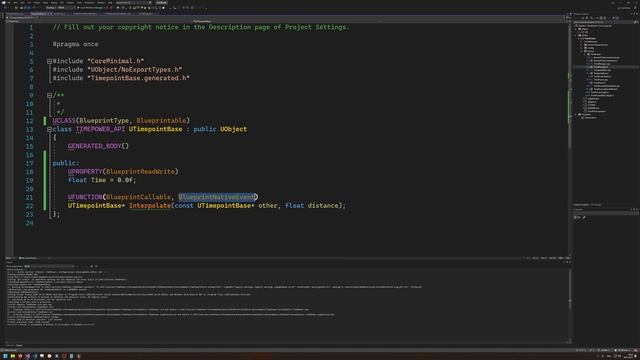The width and height of the screenshot is (640, 360).
Task: Click 'public:' access specifier on line 17
Action: point(66,163)
